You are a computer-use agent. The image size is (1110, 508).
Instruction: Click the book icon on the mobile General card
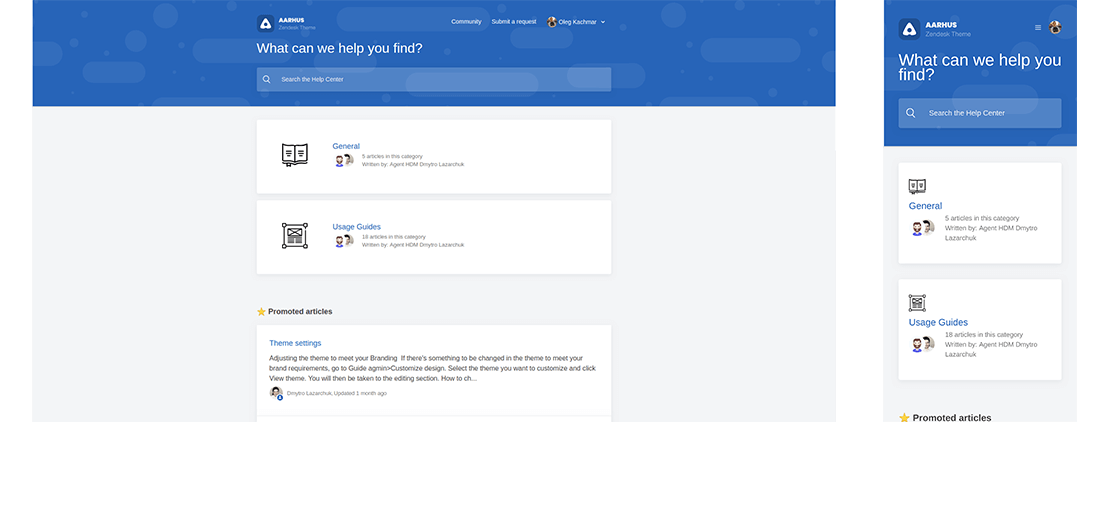(x=917, y=186)
